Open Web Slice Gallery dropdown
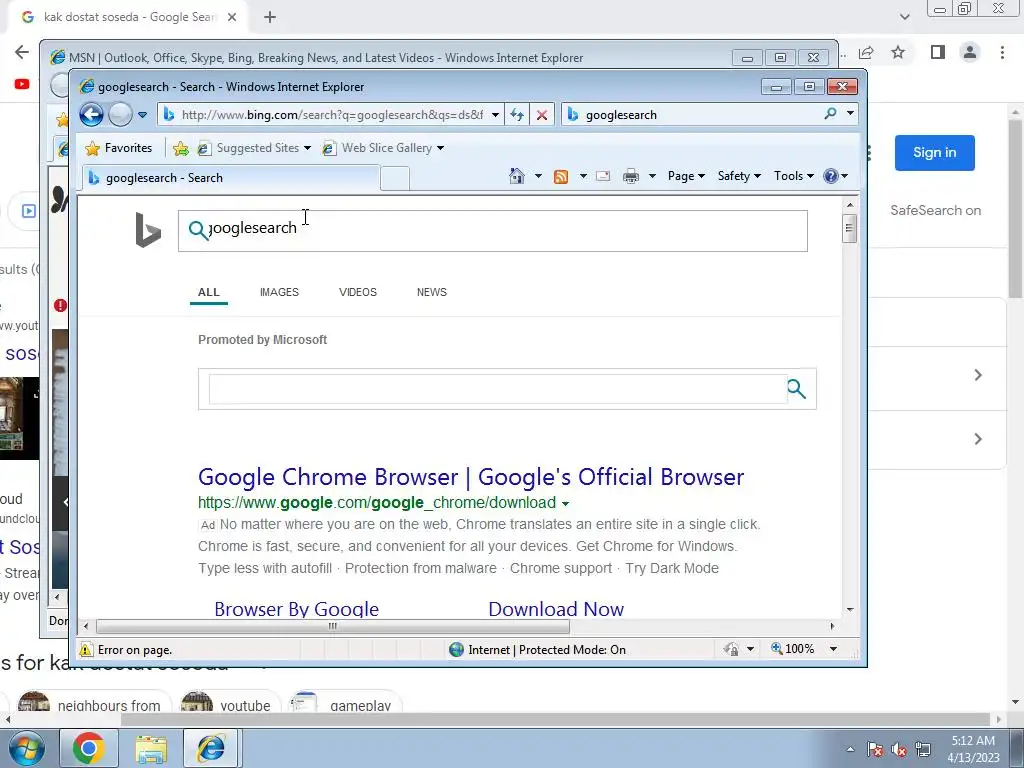Viewport: 1024px width, 768px height. 383,148
